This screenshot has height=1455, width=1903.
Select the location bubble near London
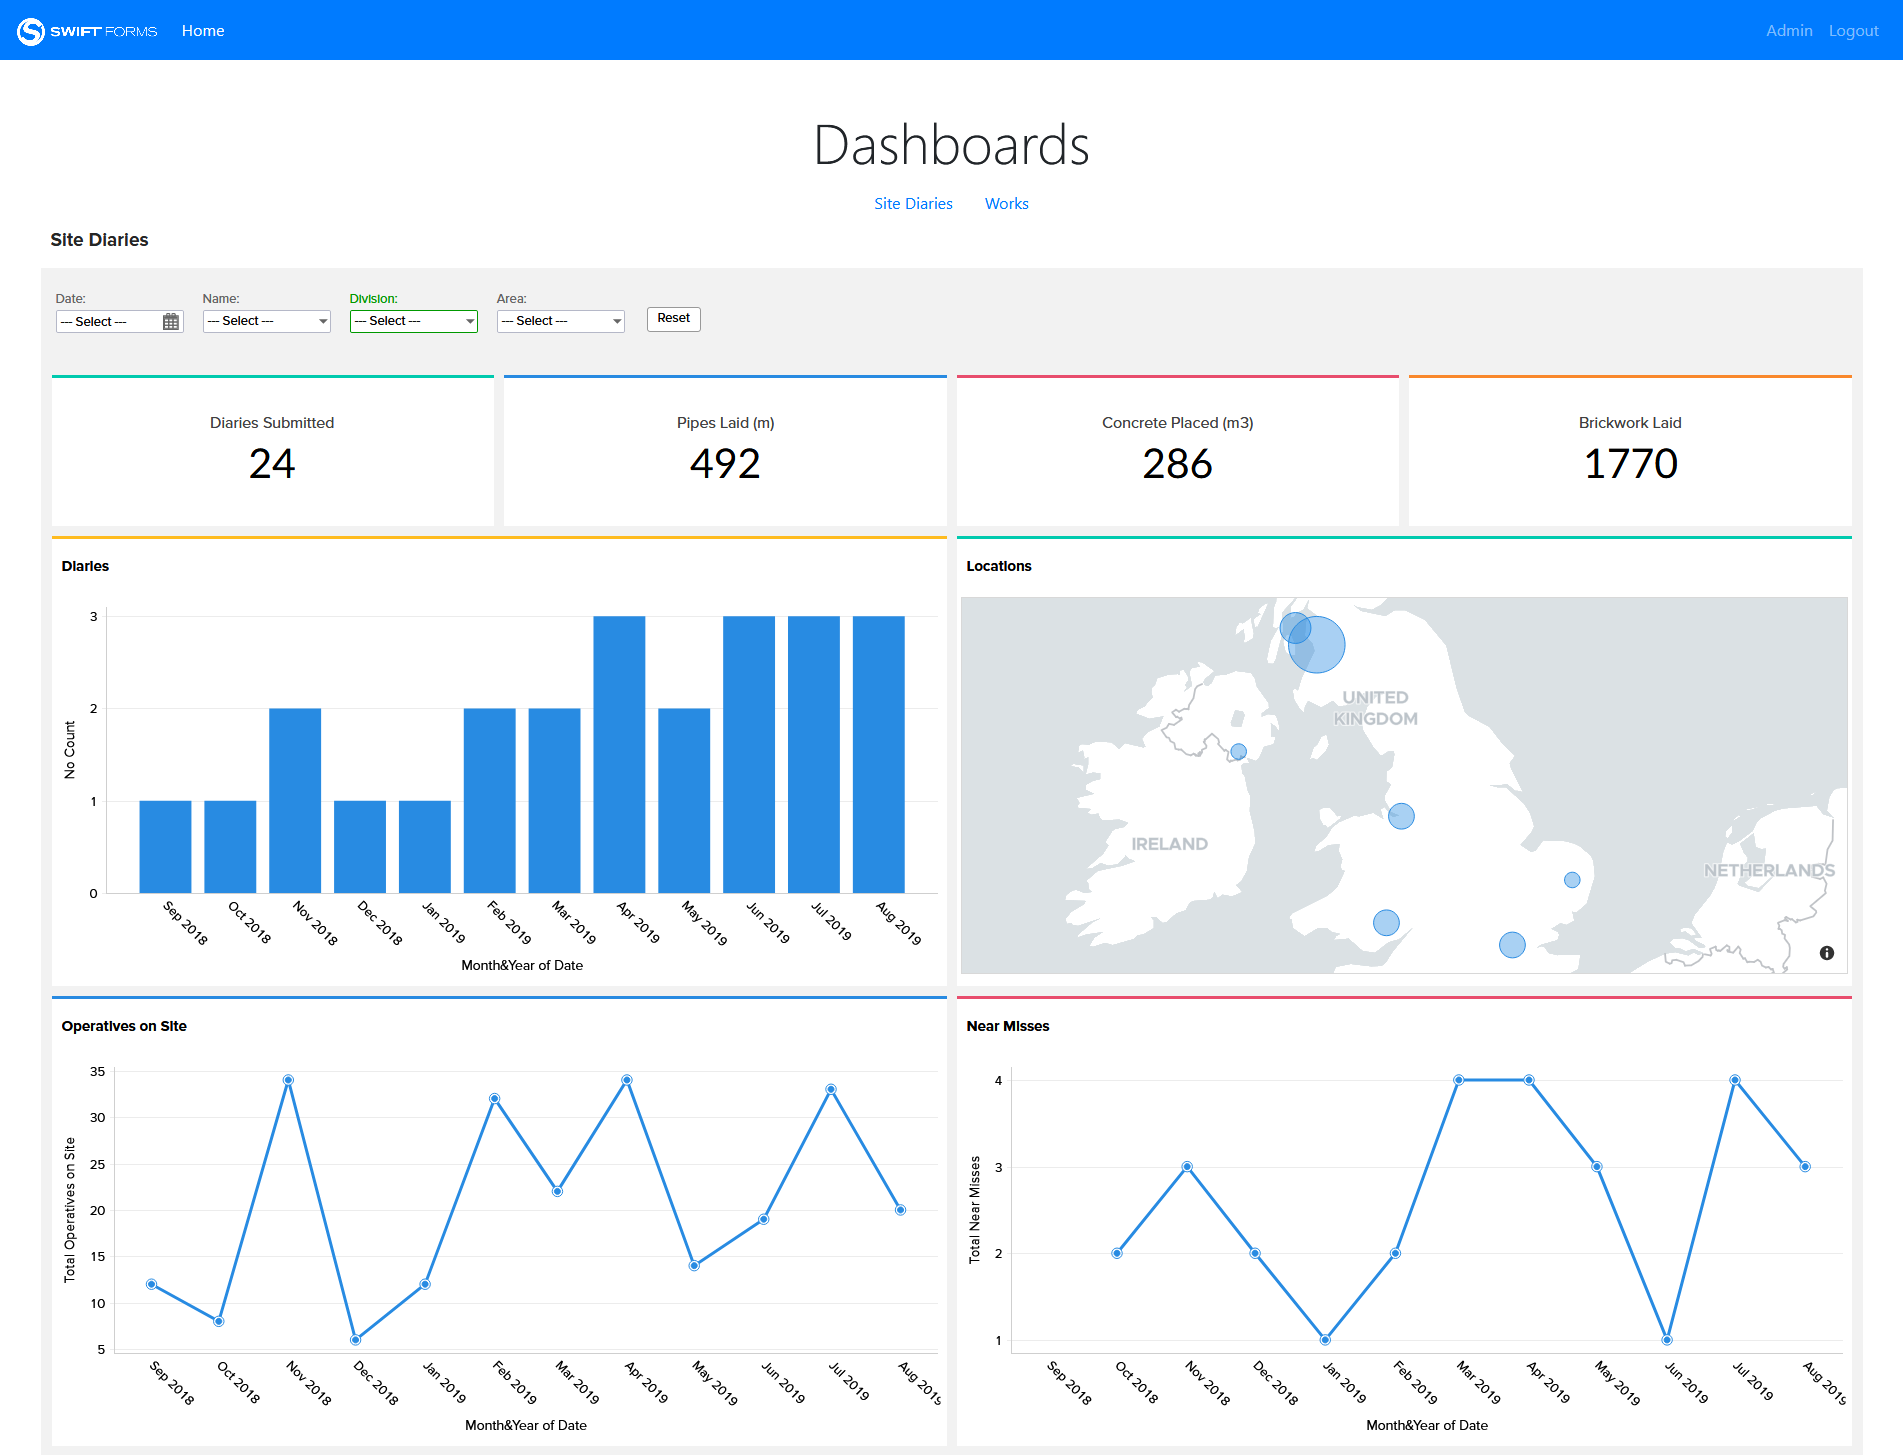(x=1510, y=943)
